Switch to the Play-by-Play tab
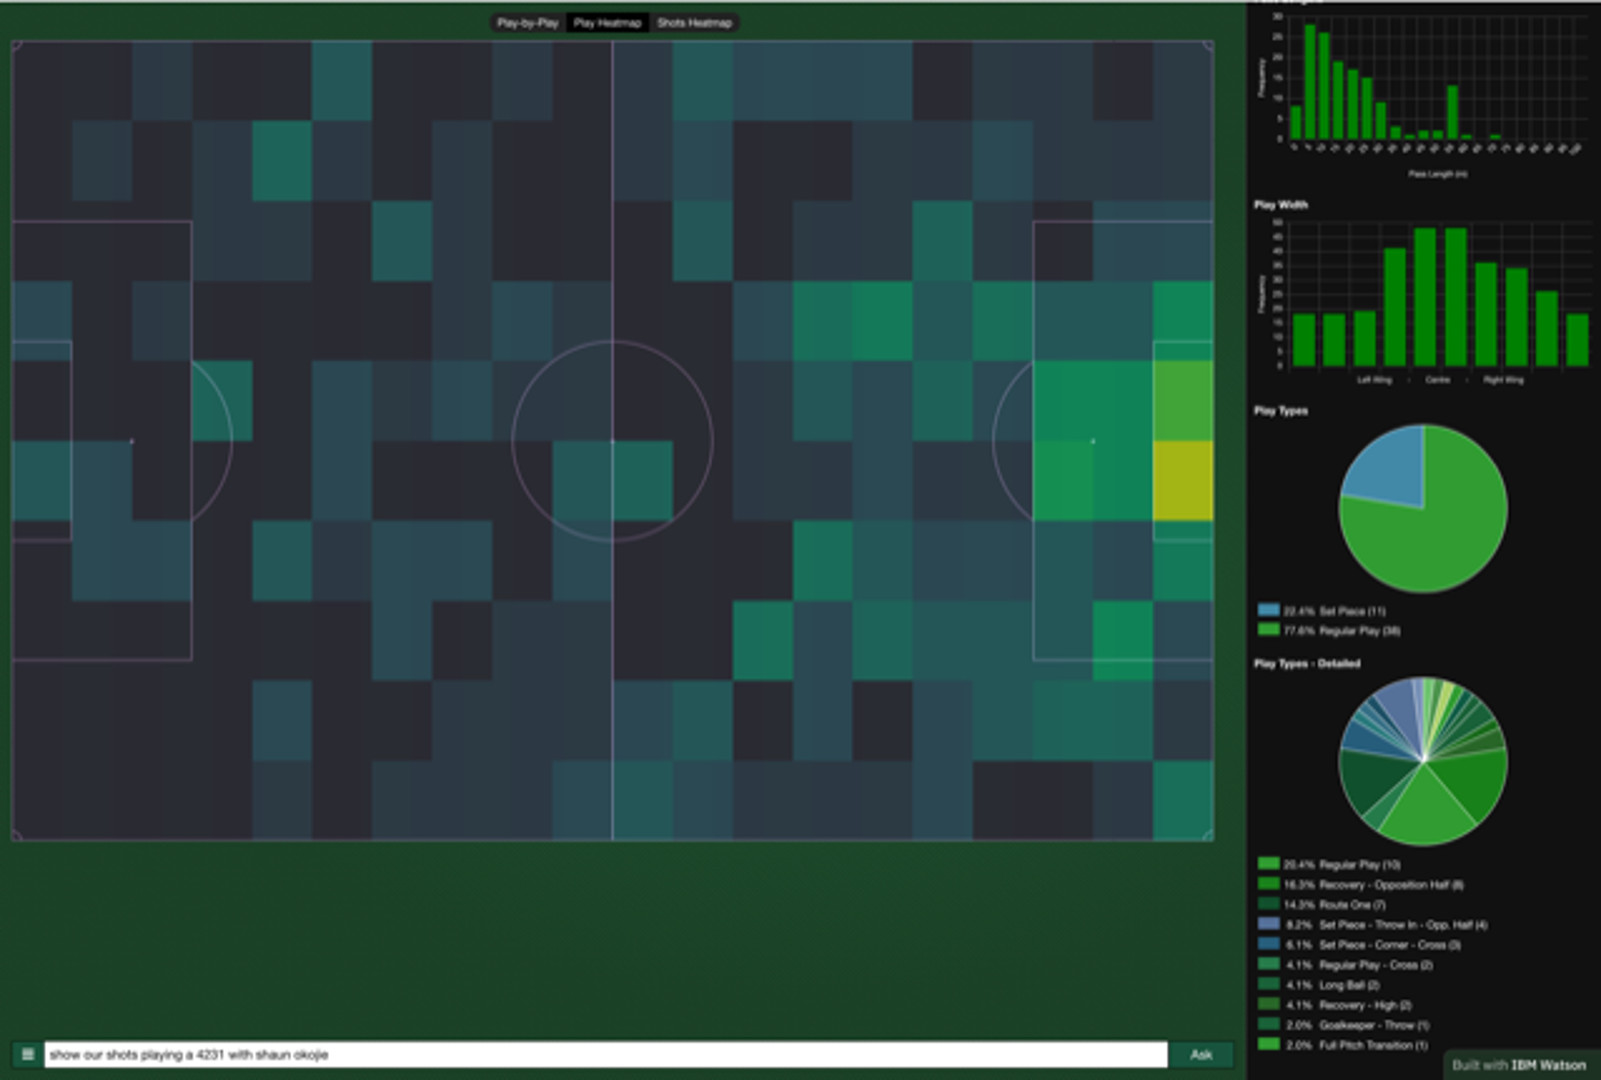Image resolution: width=1601 pixels, height=1080 pixels. pyautogui.click(x=527, y=23)
